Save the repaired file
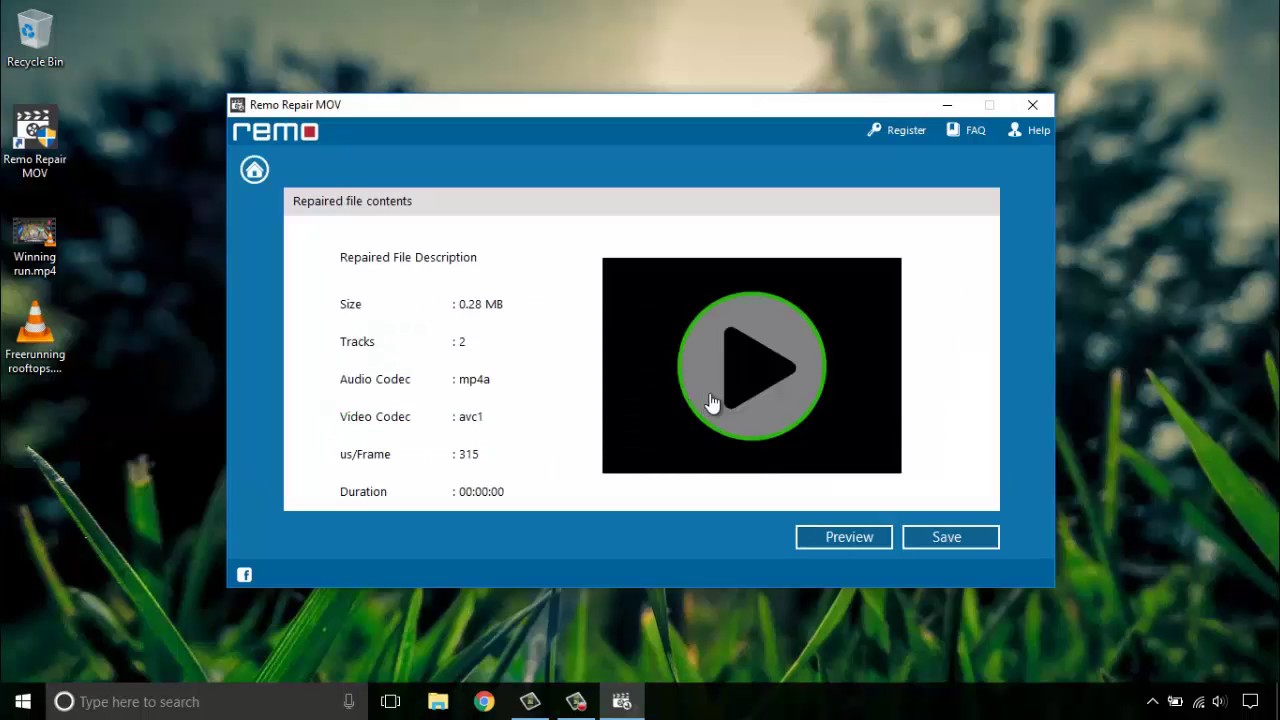Screen dimensions: 1280x720 950,537
